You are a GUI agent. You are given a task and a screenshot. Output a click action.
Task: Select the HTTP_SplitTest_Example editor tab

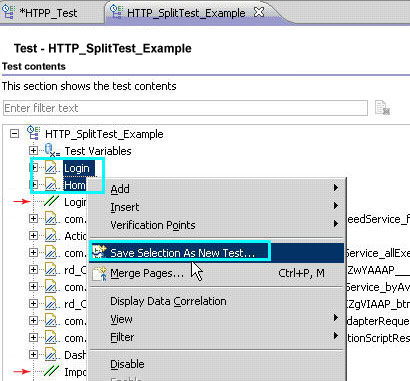(x=186, y=13)
